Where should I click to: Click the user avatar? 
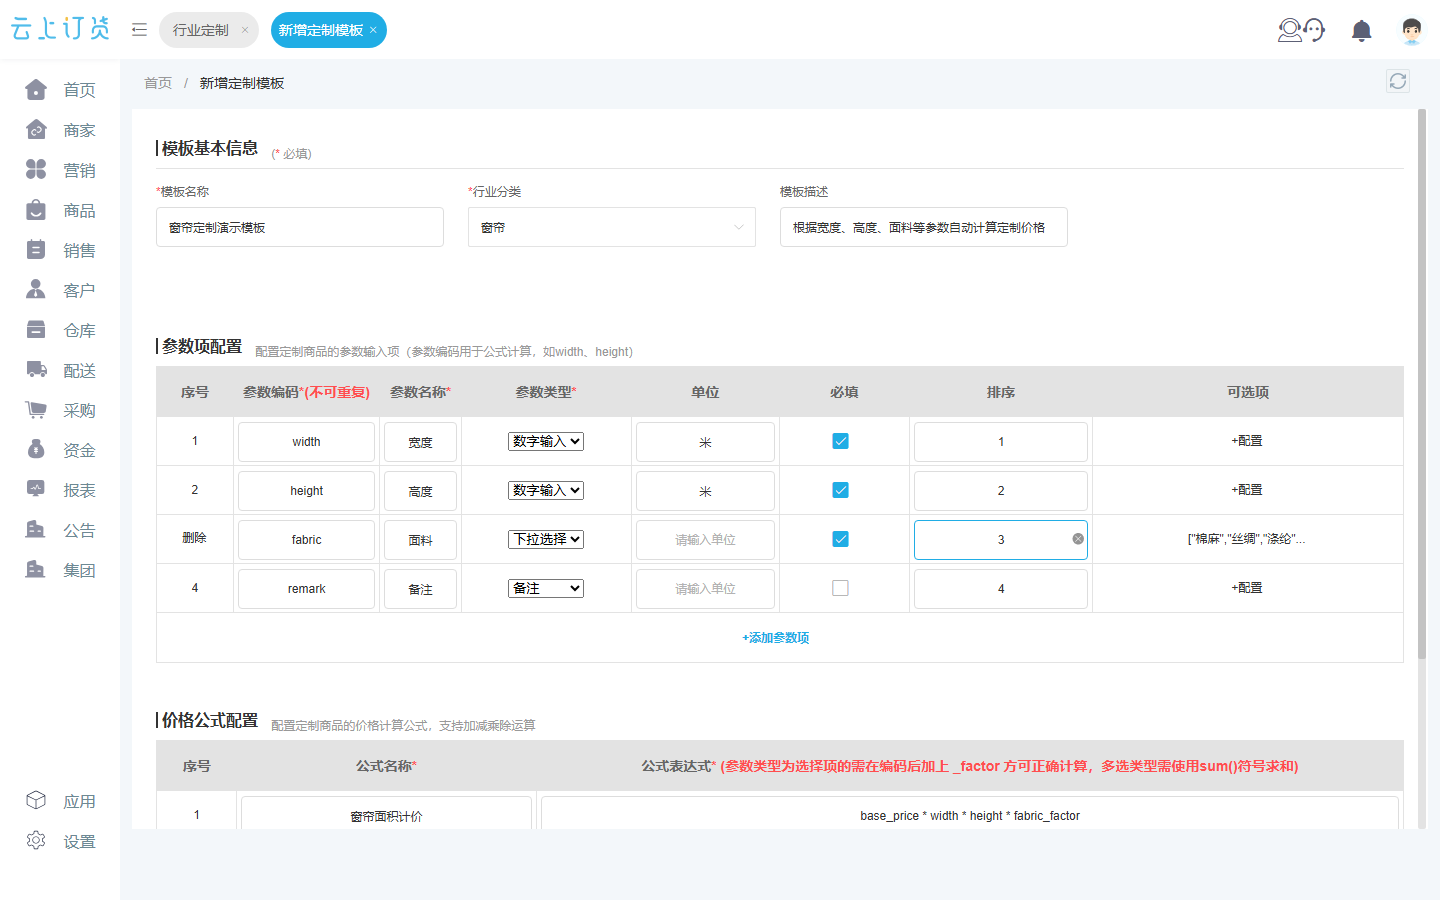[x=1411, y=31]
